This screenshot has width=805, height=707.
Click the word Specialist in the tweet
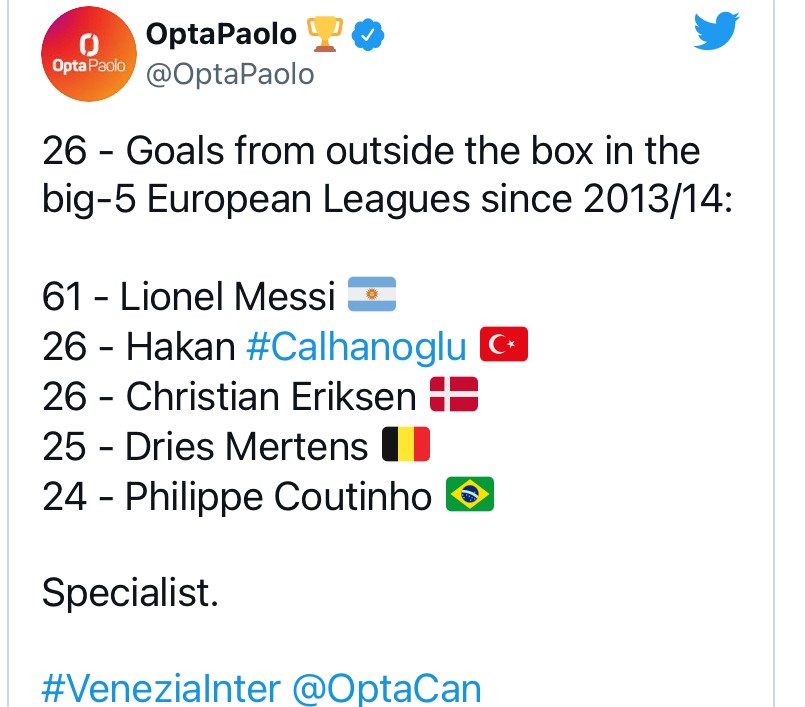click(130, 594)
